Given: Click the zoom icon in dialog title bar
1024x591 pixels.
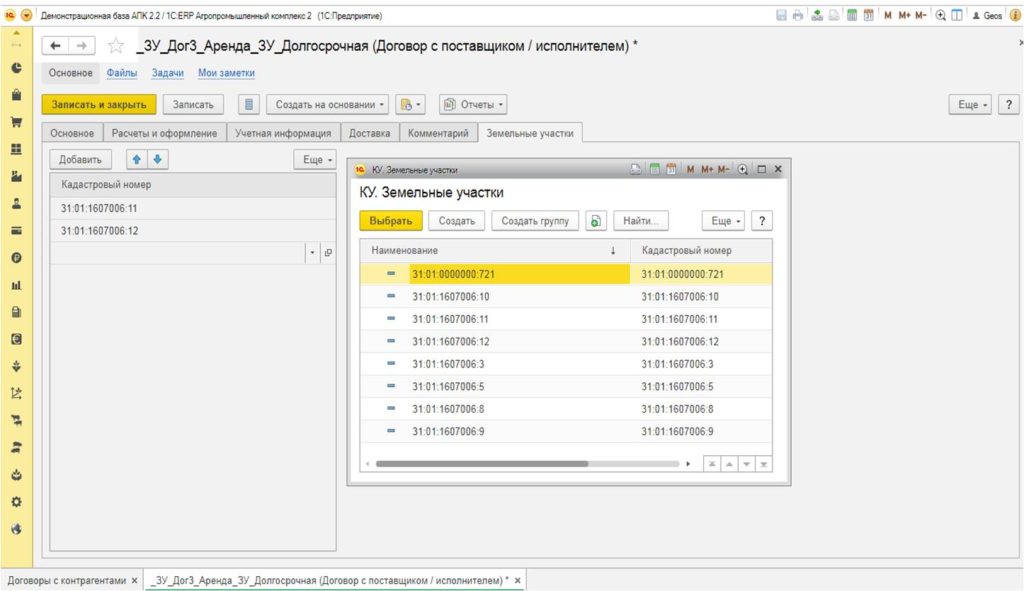Looking at the screenshot, I should (743, 169).
